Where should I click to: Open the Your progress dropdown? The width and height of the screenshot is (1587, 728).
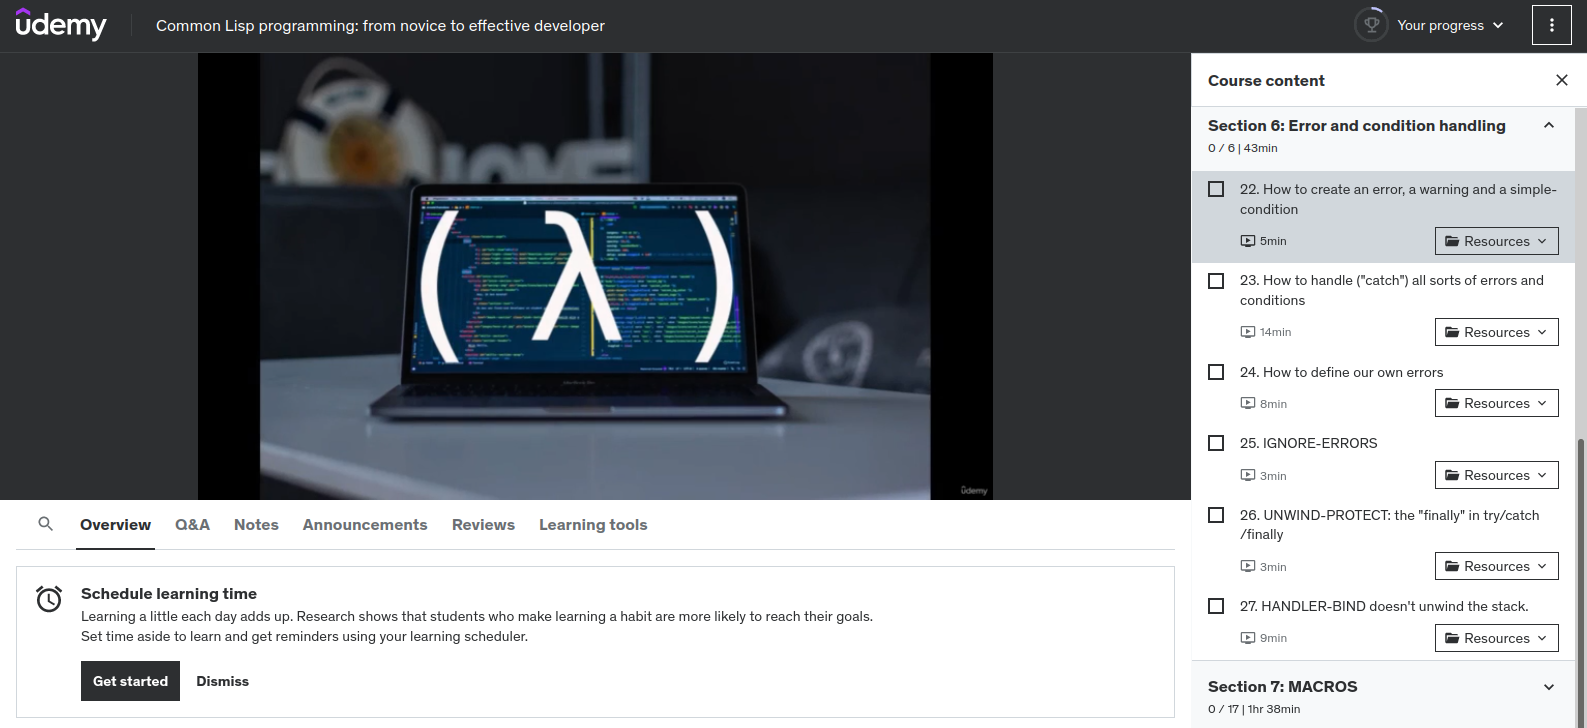(x=1449, y=26)
